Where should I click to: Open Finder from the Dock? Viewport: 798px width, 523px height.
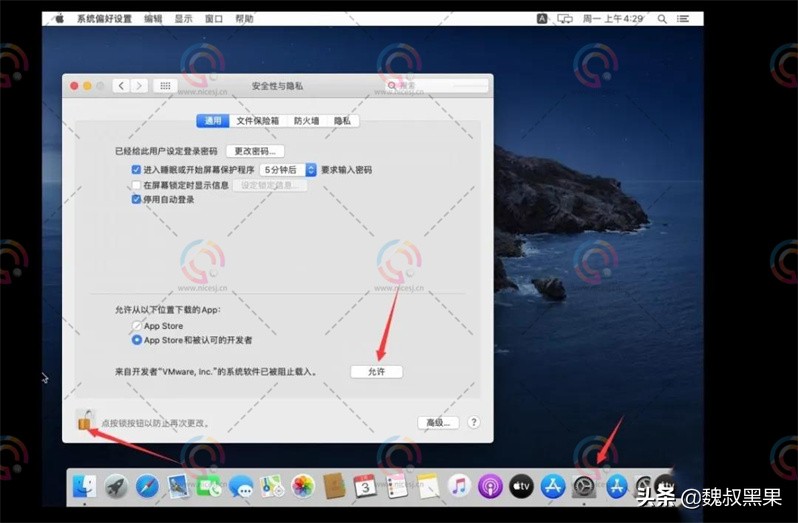pos(84,486)
